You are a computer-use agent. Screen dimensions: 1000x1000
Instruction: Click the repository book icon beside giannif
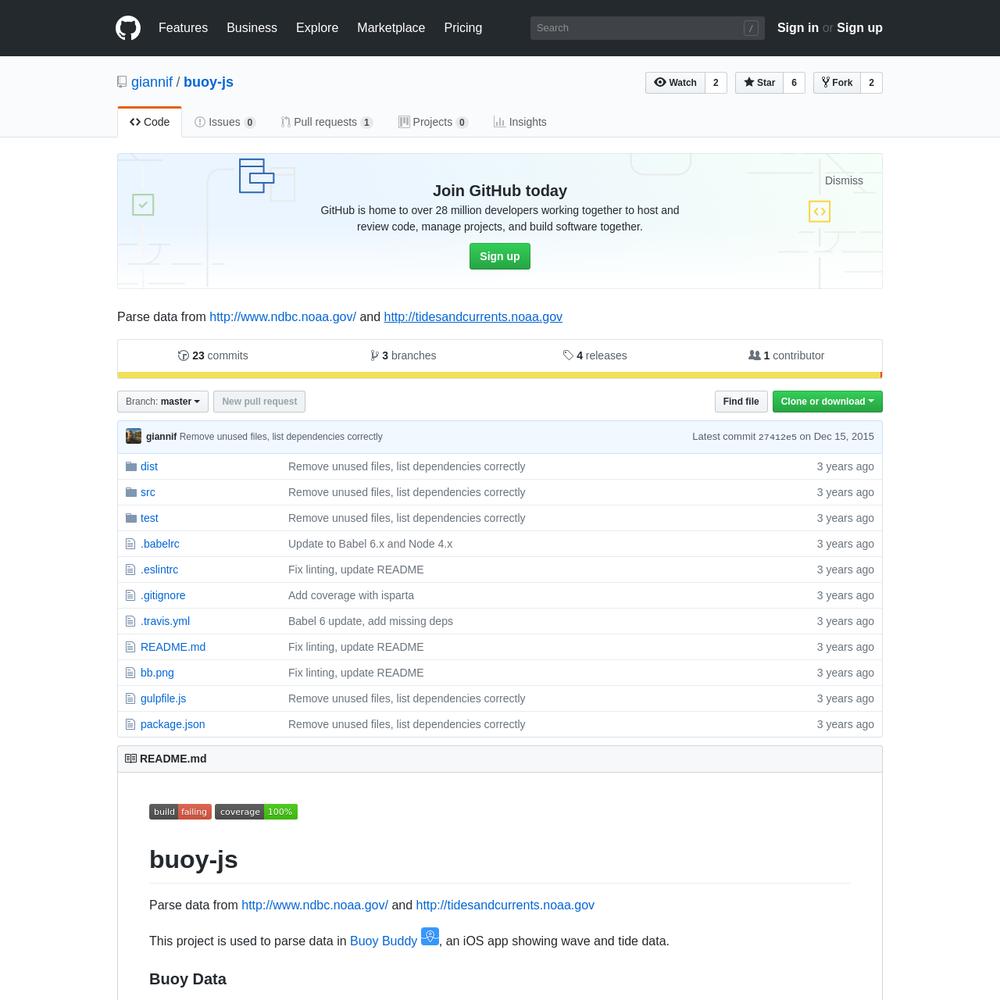(x=122, y=82)
